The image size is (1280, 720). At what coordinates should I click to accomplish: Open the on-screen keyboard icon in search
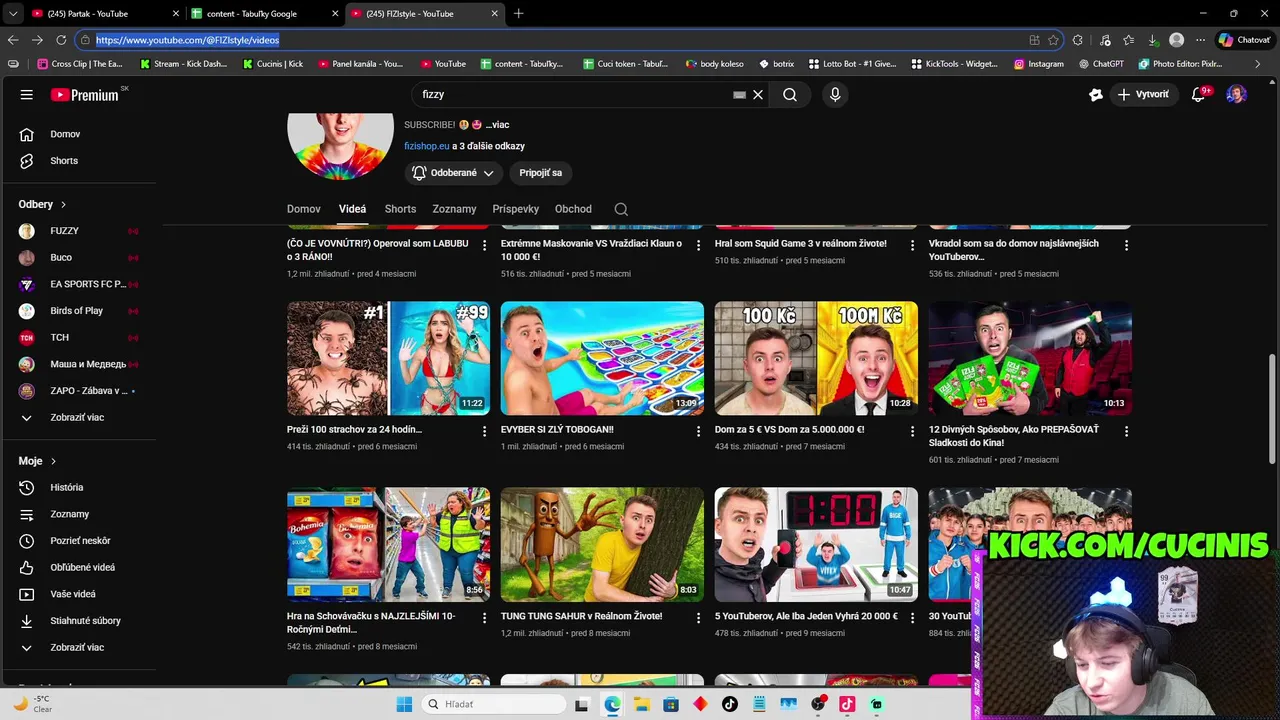(x=739, y=94)
